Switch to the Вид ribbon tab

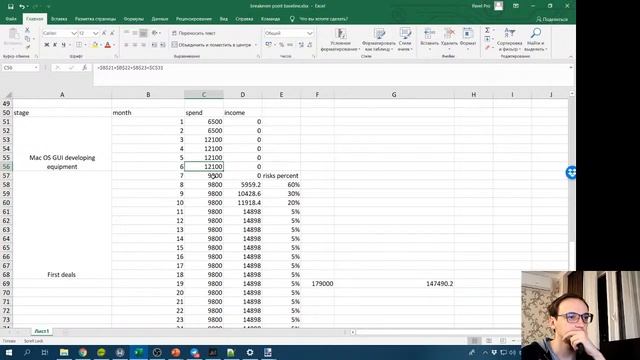click(224, 19)
